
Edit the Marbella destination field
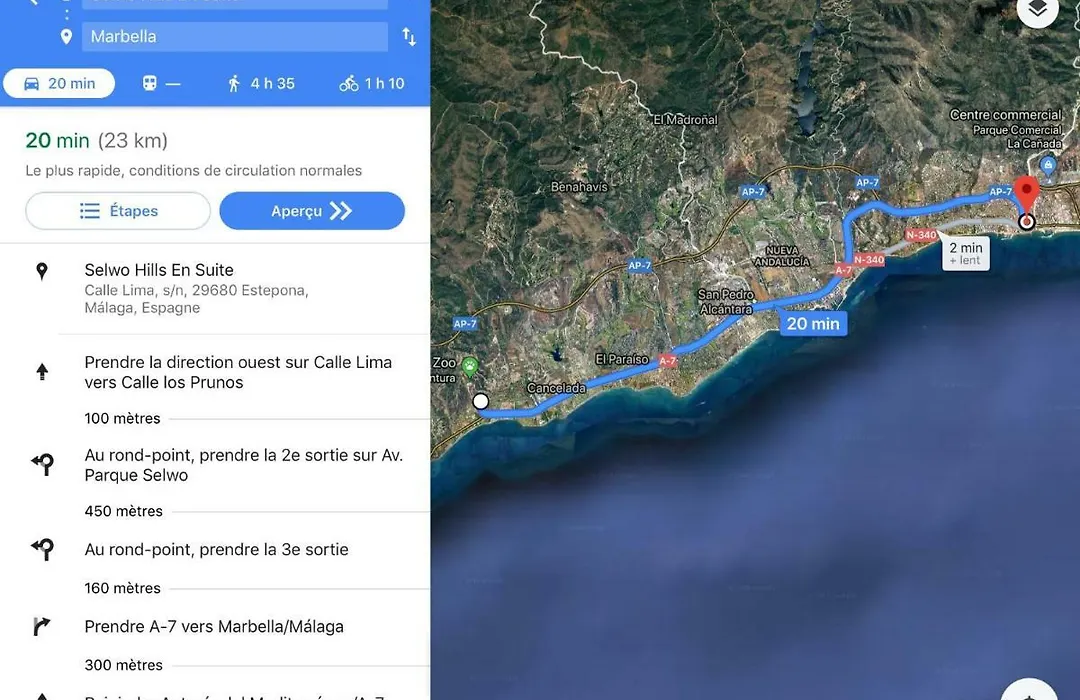(x=235, y=37)
